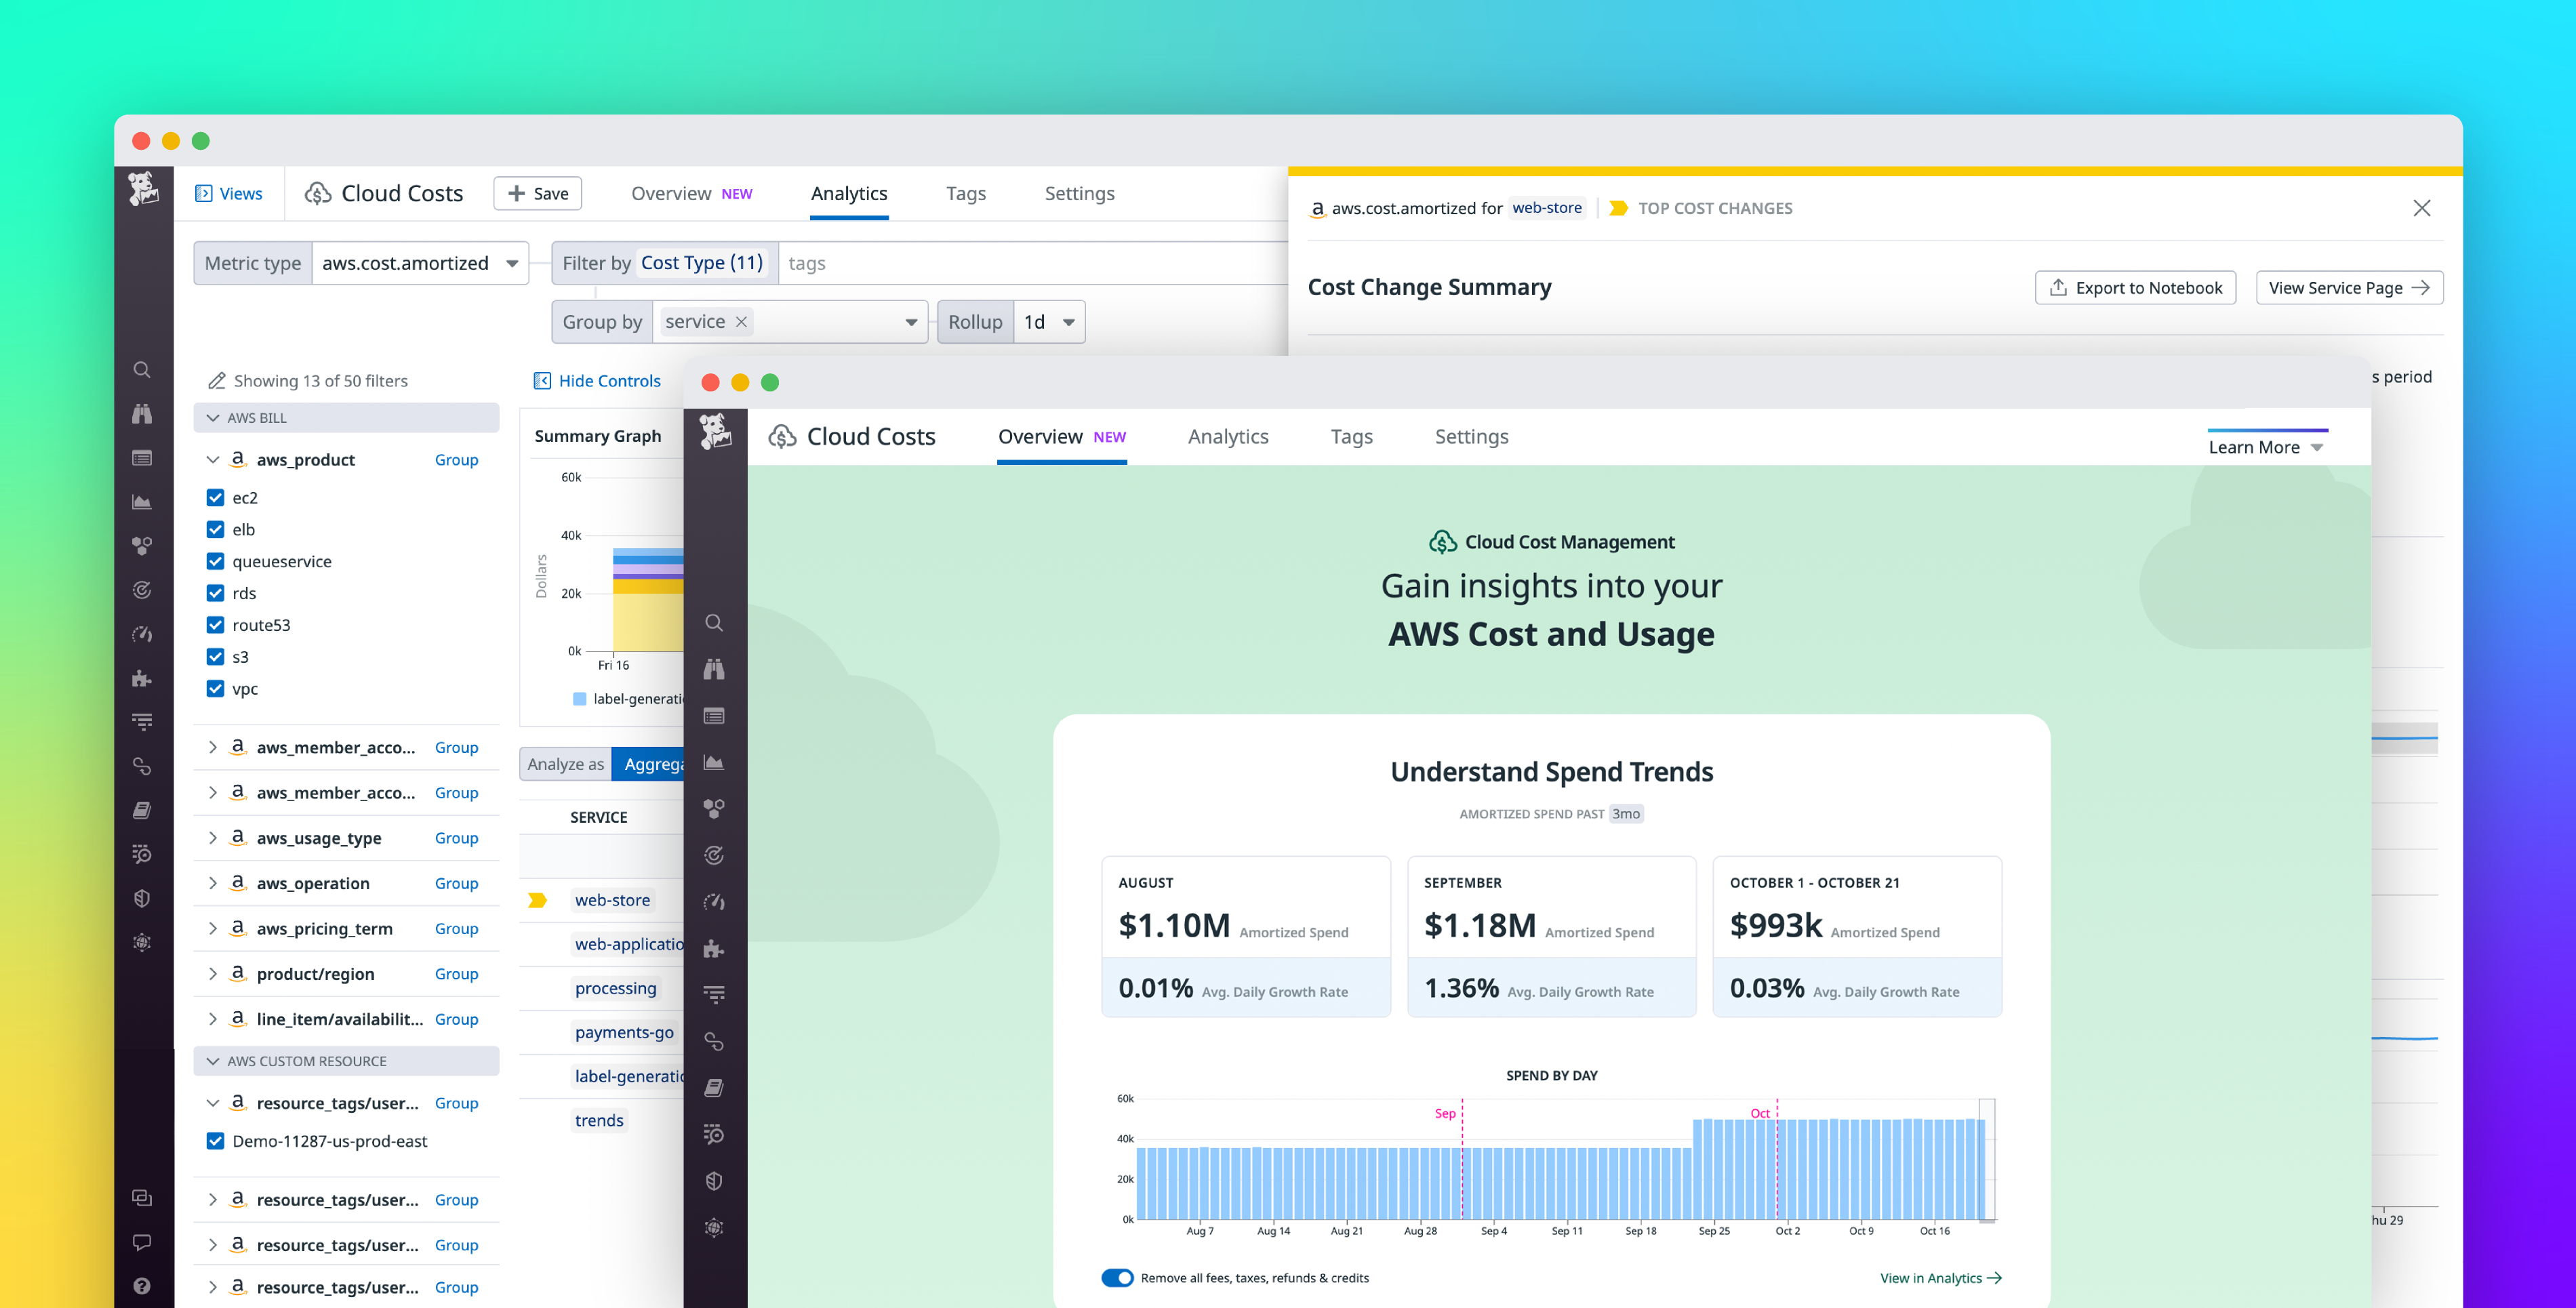
Task: Open search with the magnifier sidebar icon
Action: tap(143, 369)
